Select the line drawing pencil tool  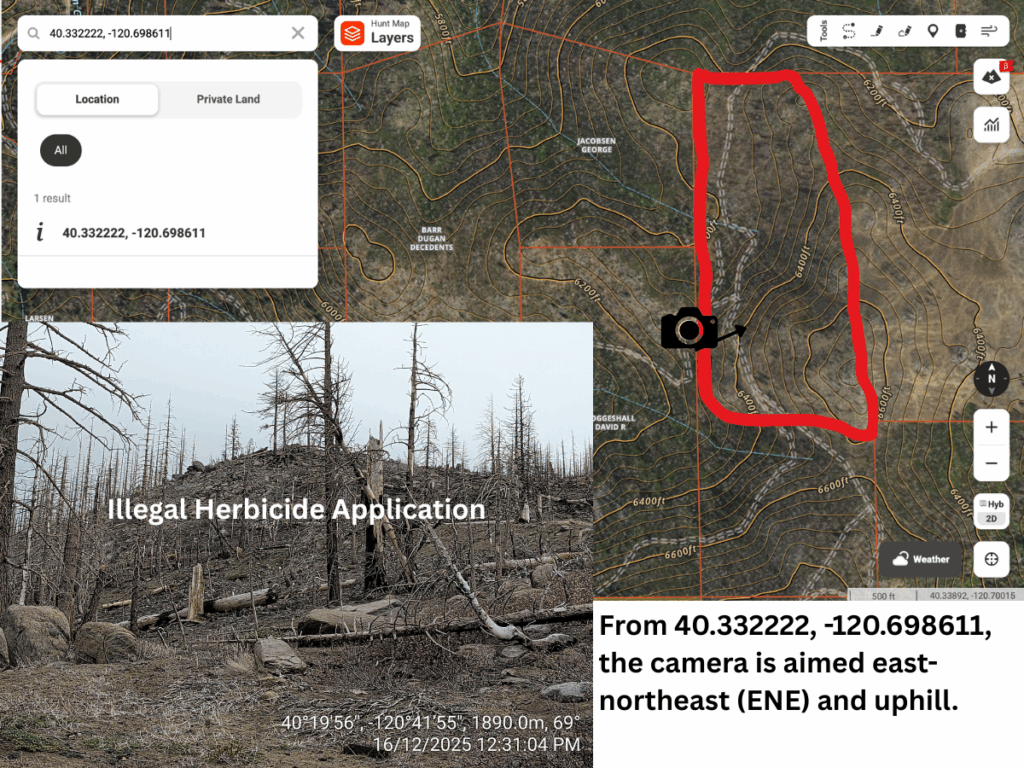[877, 31]
